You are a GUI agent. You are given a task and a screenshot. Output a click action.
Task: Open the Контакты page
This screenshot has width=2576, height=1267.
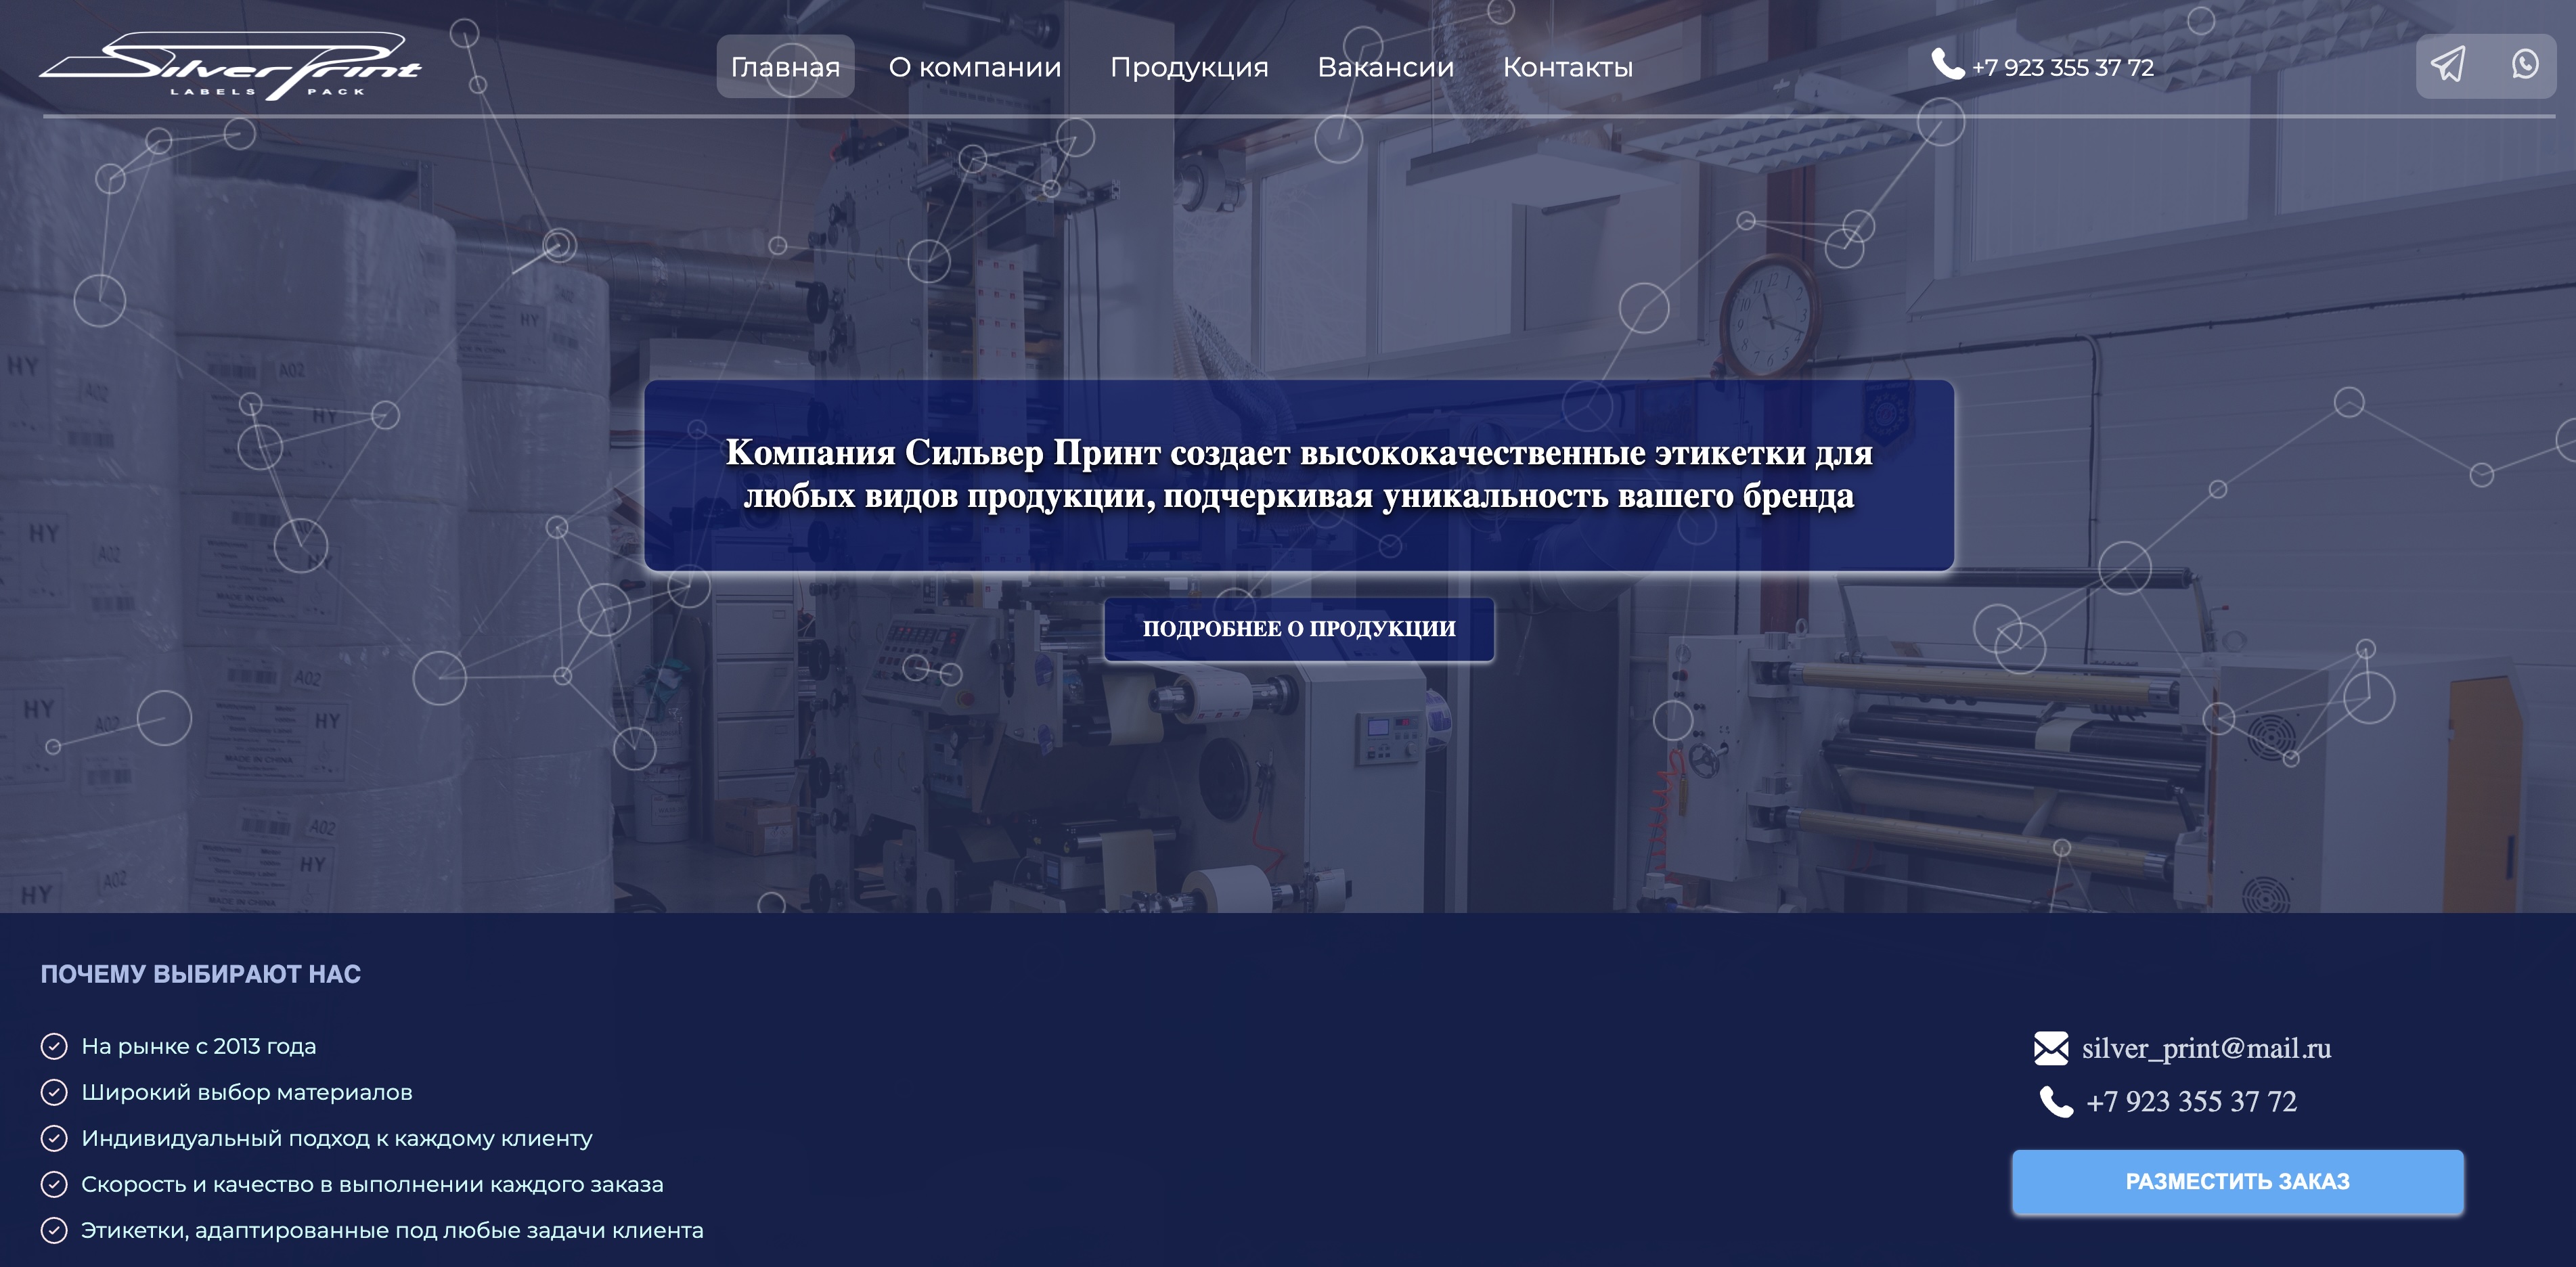1567,67
